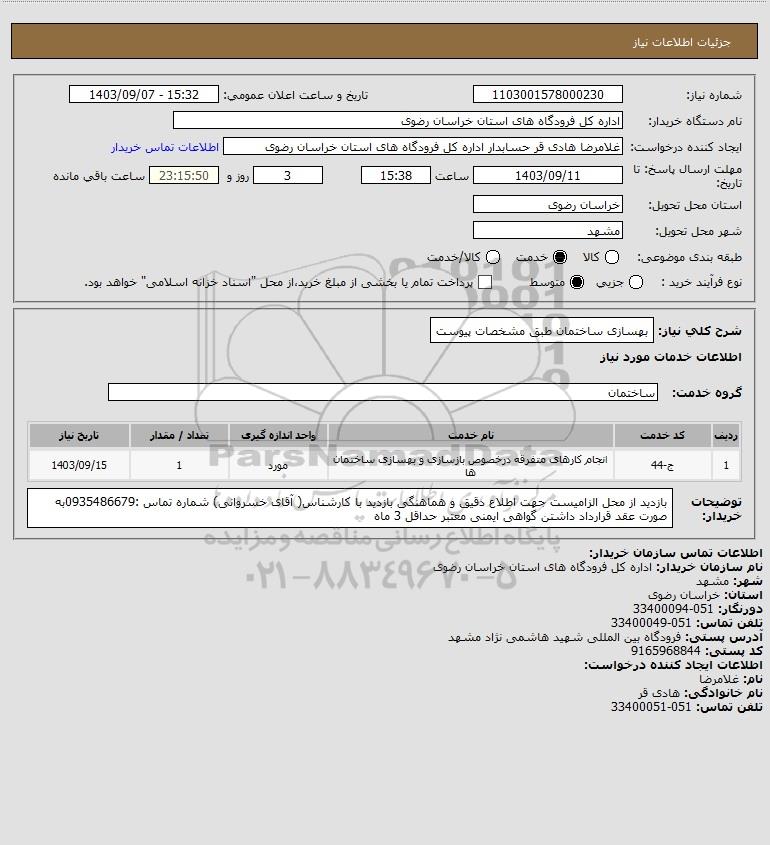Click the fax number 33400094-051
This screenshot has width=770, height=845.
672,609
